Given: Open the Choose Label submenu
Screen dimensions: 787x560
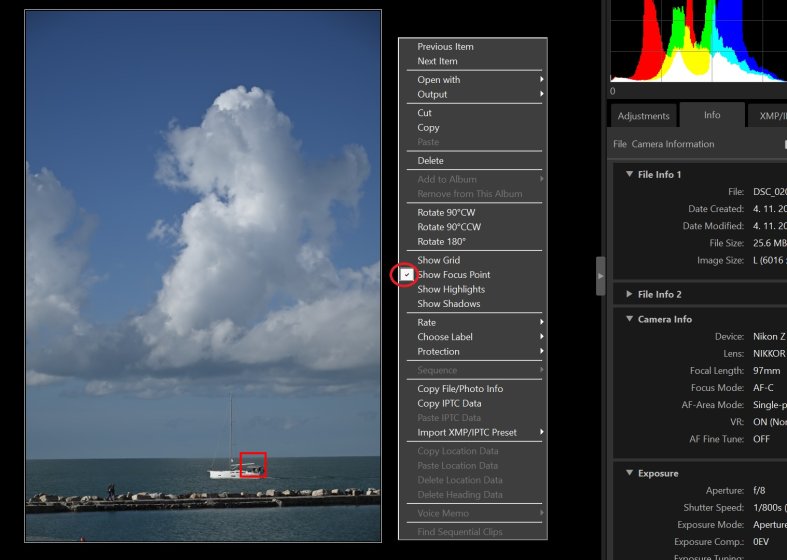Looking at the screenshot, I should pos(473,337).
